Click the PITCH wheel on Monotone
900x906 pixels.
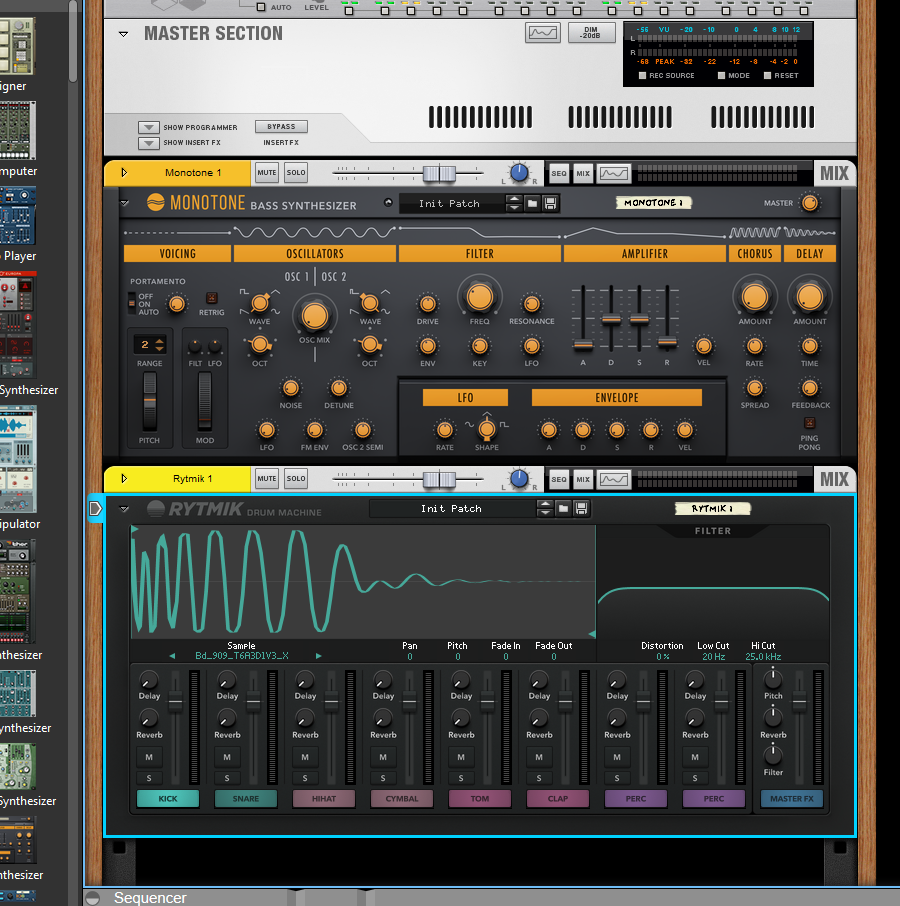(x=150, y=402)
